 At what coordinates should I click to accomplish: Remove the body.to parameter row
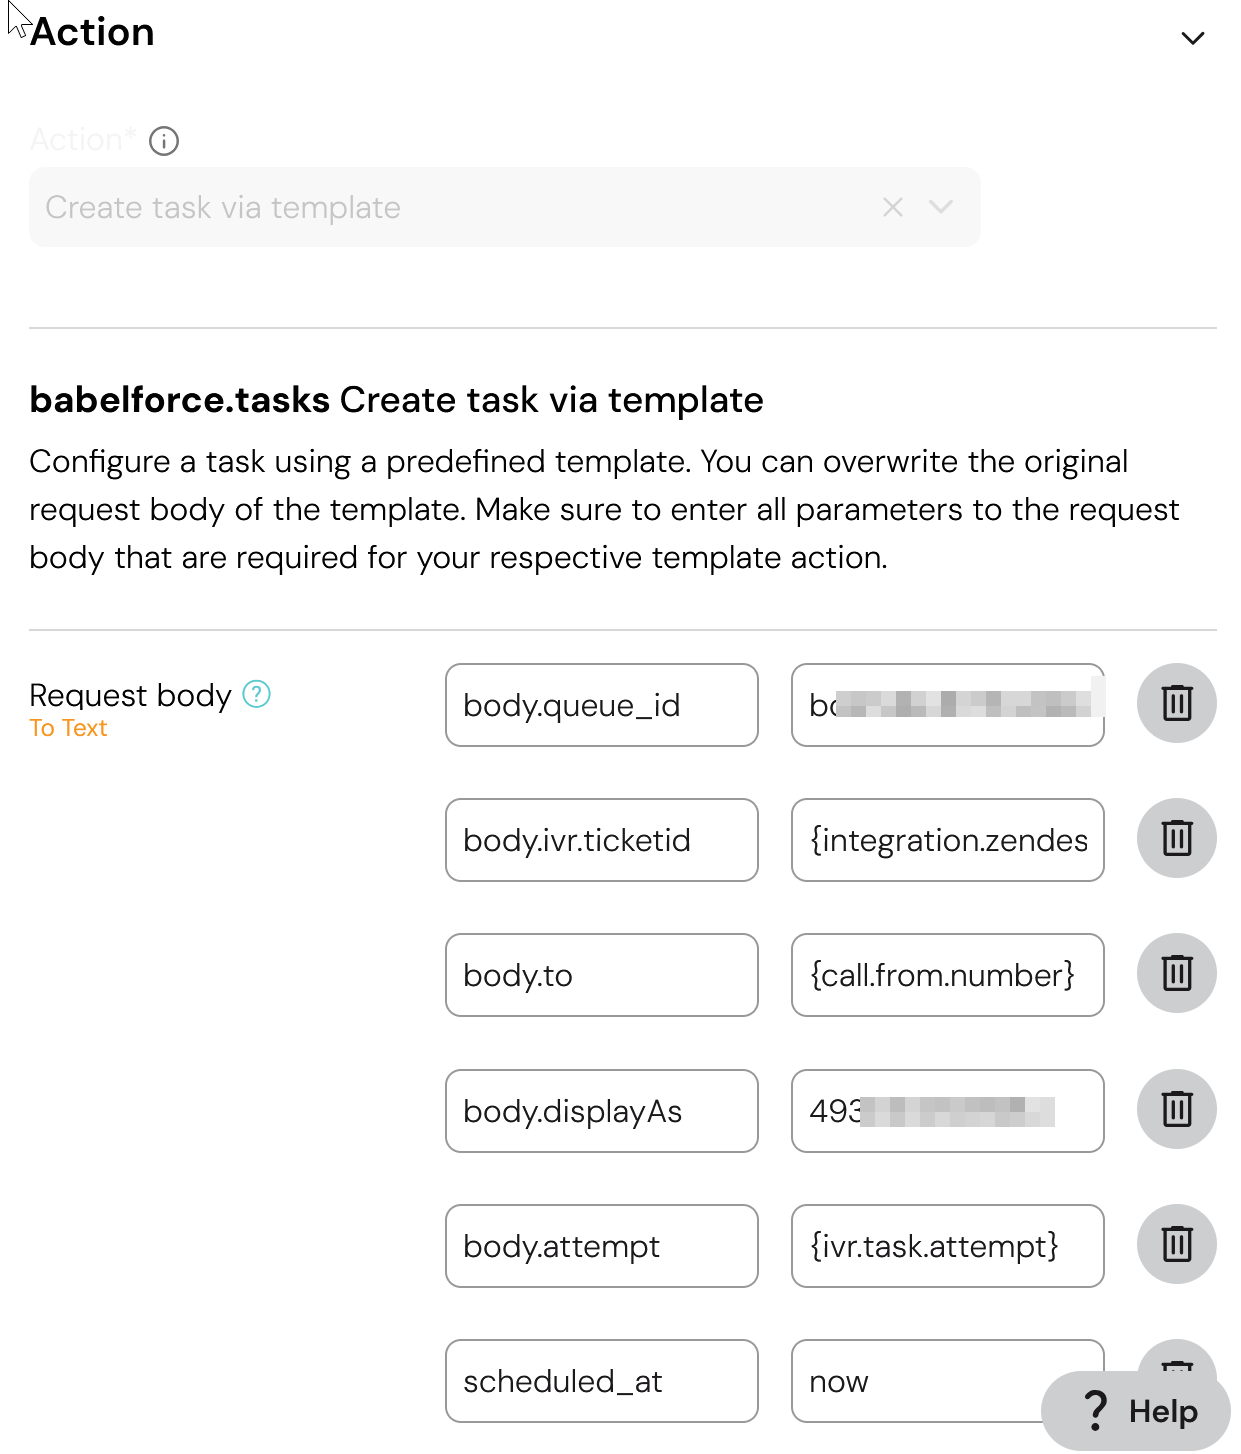click(1176, 973)
